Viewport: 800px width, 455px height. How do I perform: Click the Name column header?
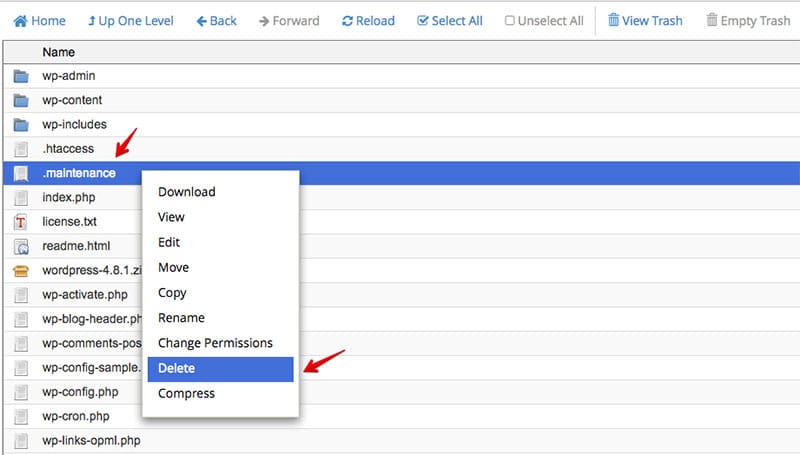59,52
